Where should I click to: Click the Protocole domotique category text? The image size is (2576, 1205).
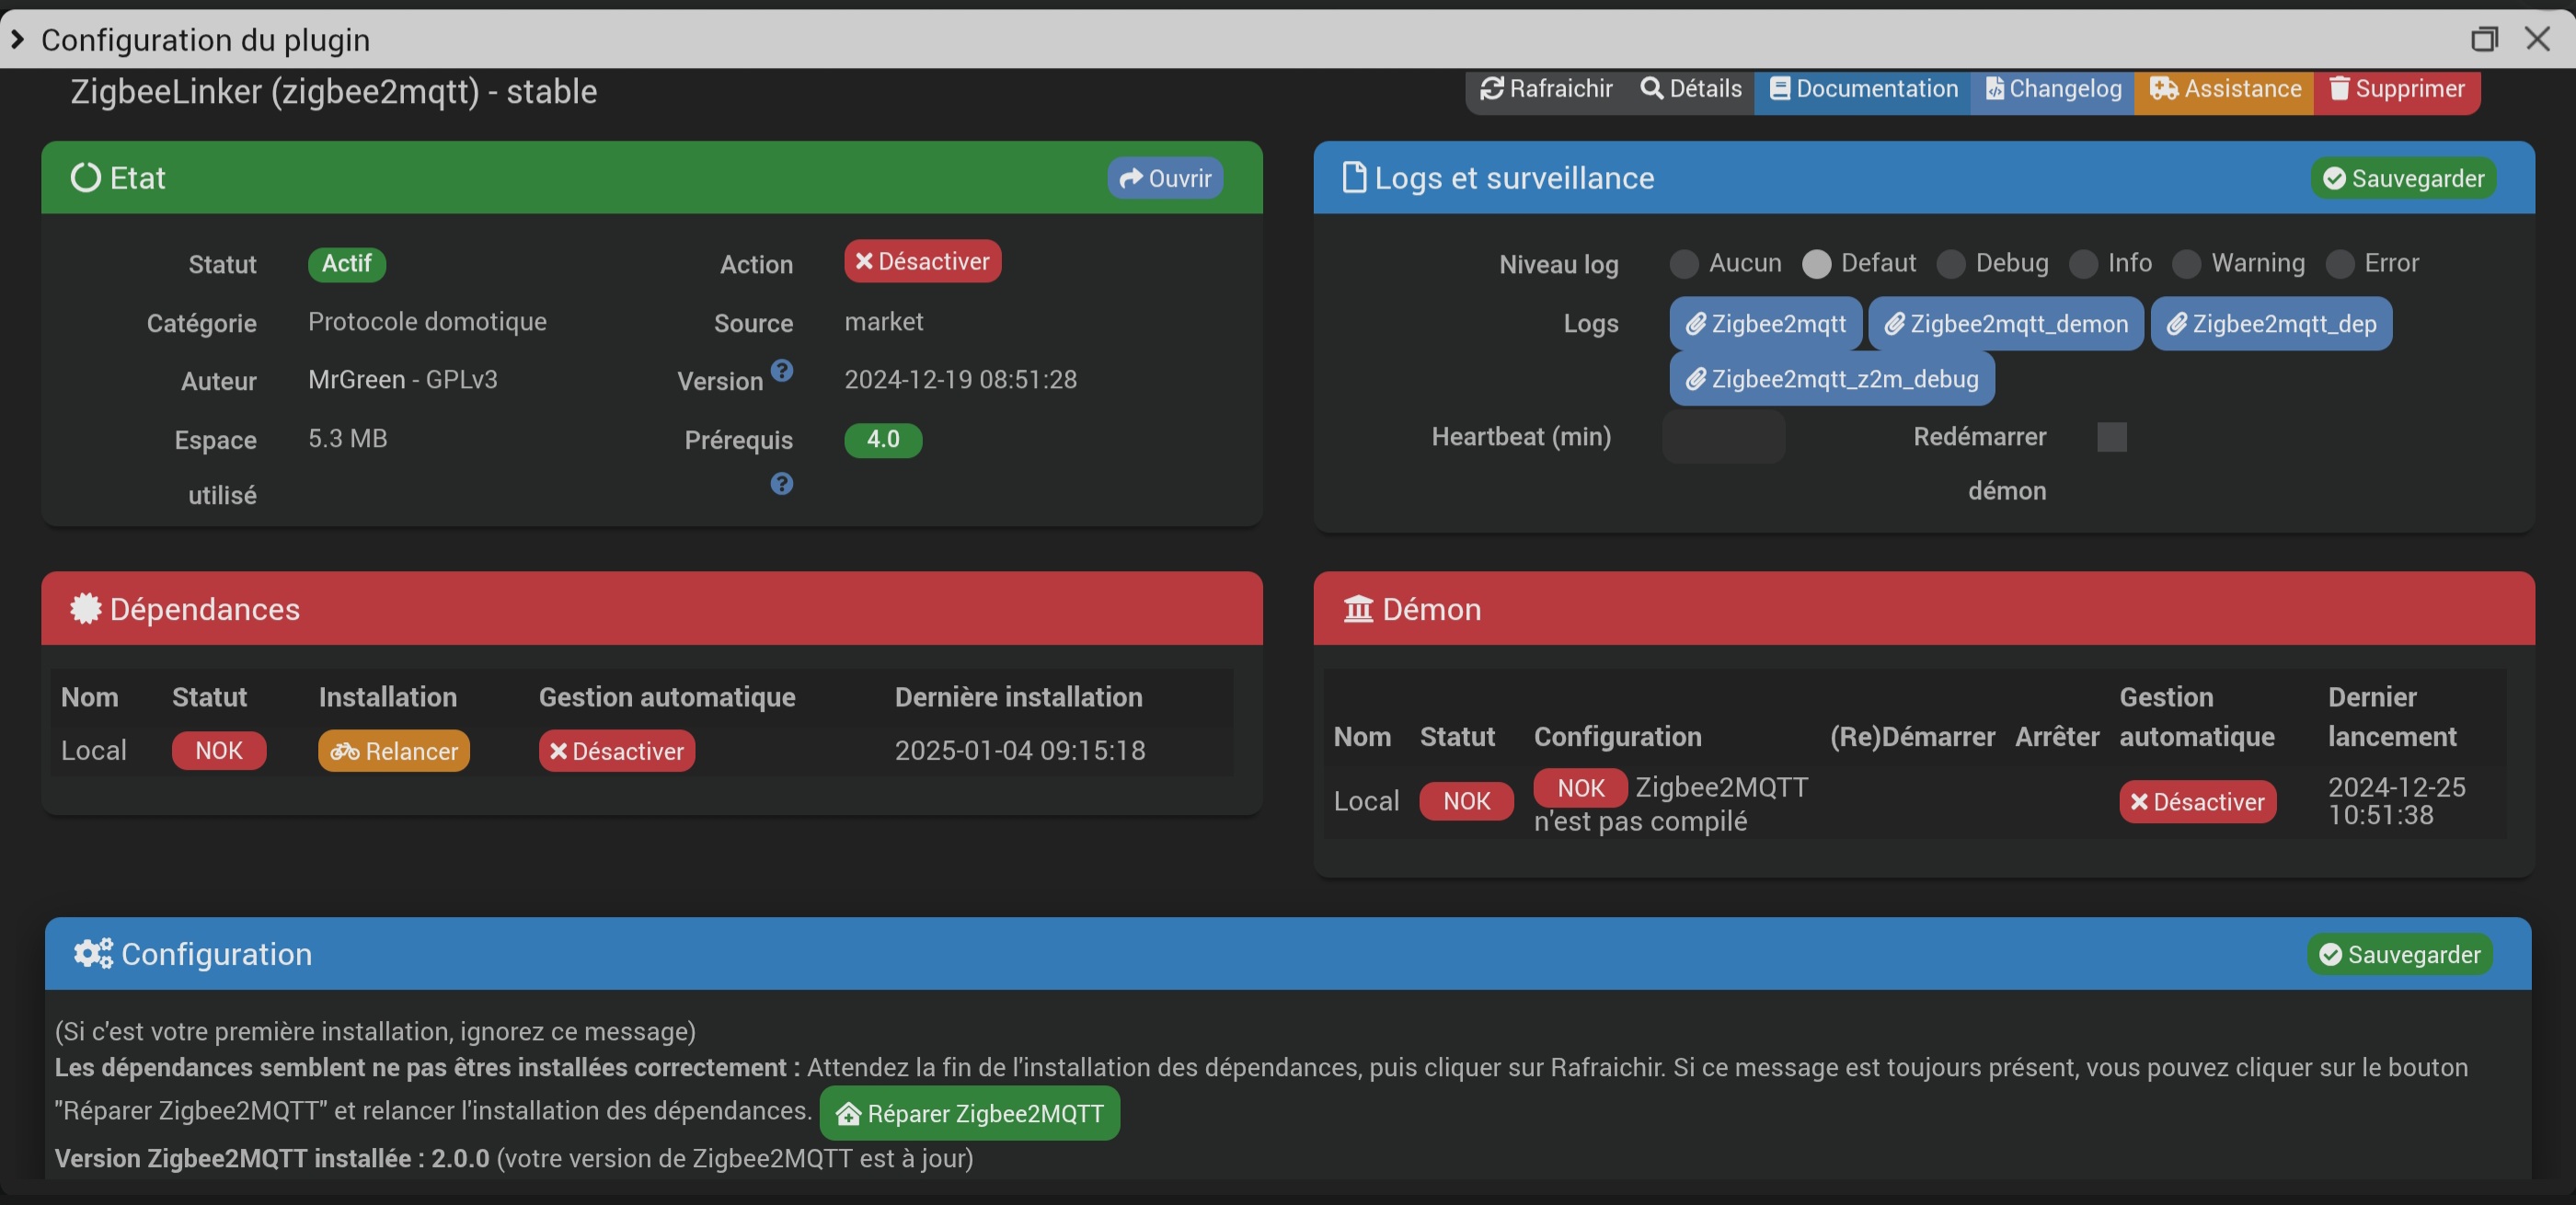[x=427, y=322]
